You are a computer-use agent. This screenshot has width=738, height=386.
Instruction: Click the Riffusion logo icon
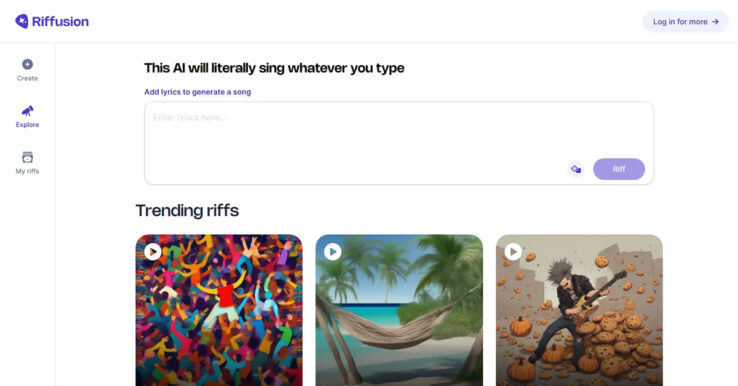pyautogui.click(x=22, y=21)
